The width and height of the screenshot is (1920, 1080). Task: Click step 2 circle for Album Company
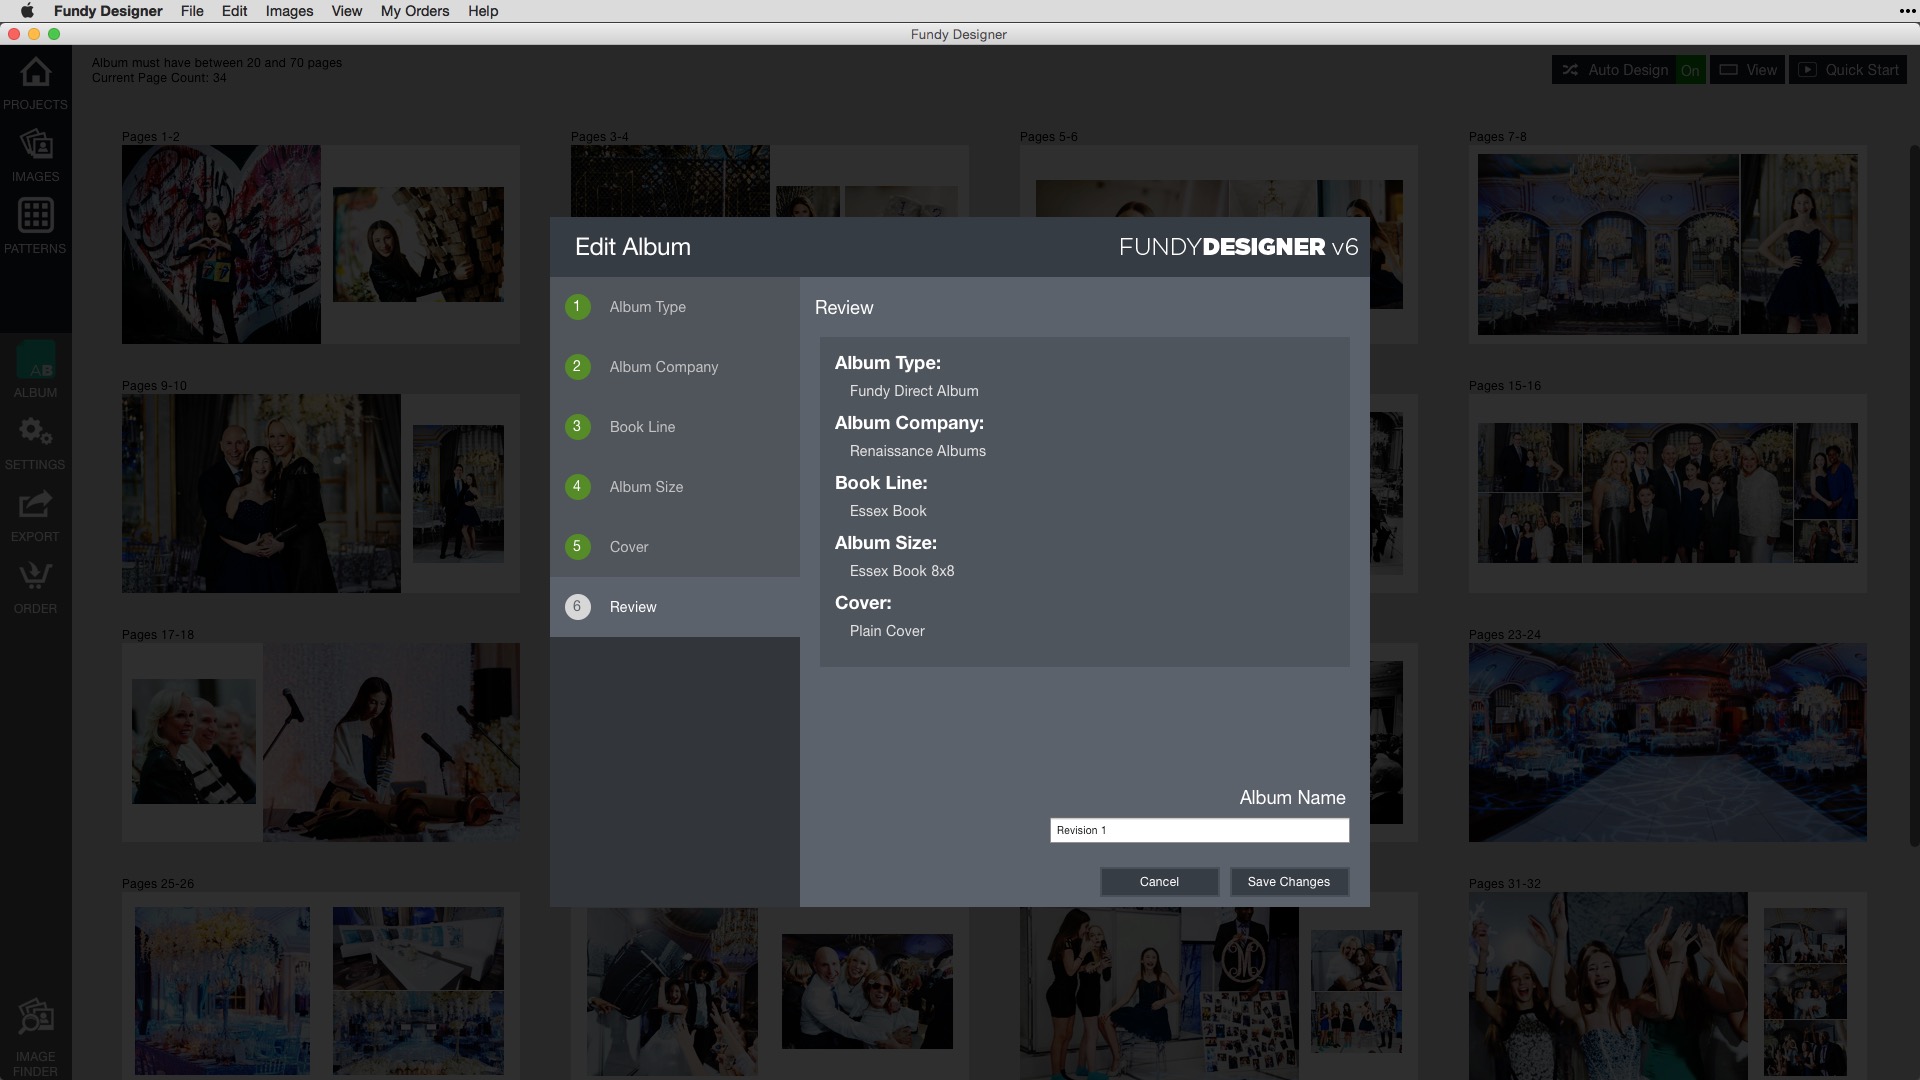577,367
